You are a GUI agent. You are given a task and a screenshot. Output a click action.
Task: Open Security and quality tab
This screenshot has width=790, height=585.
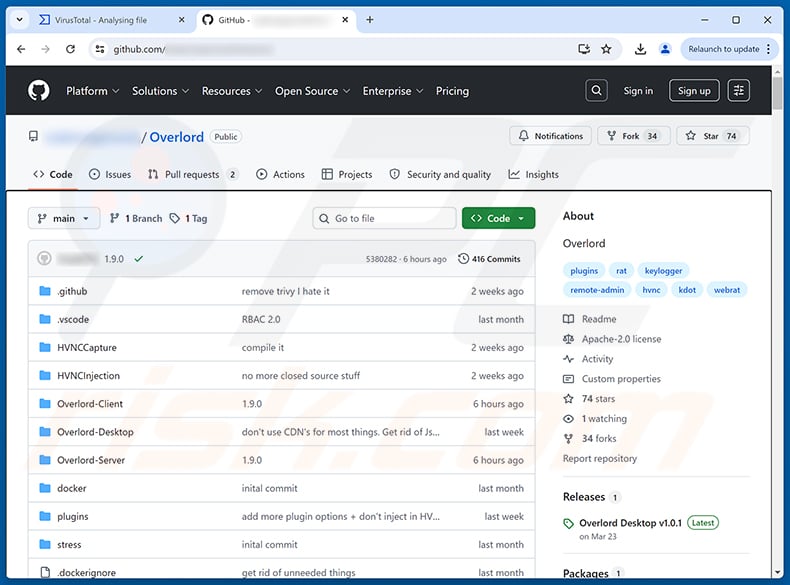[x=440, y=174]
